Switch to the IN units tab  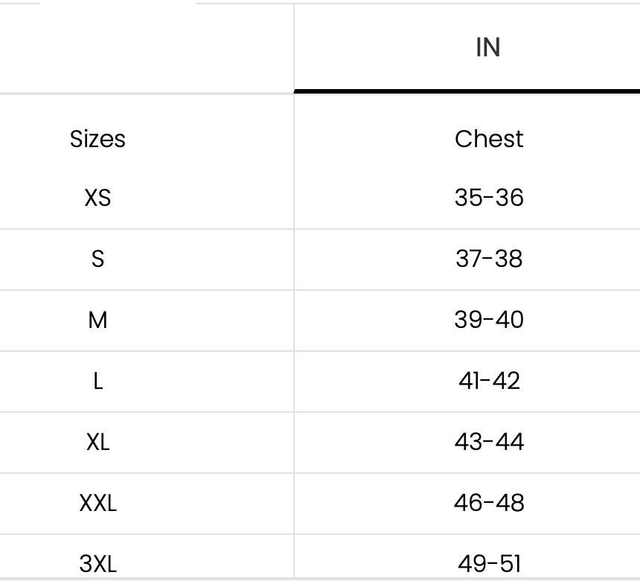(488, 48)
